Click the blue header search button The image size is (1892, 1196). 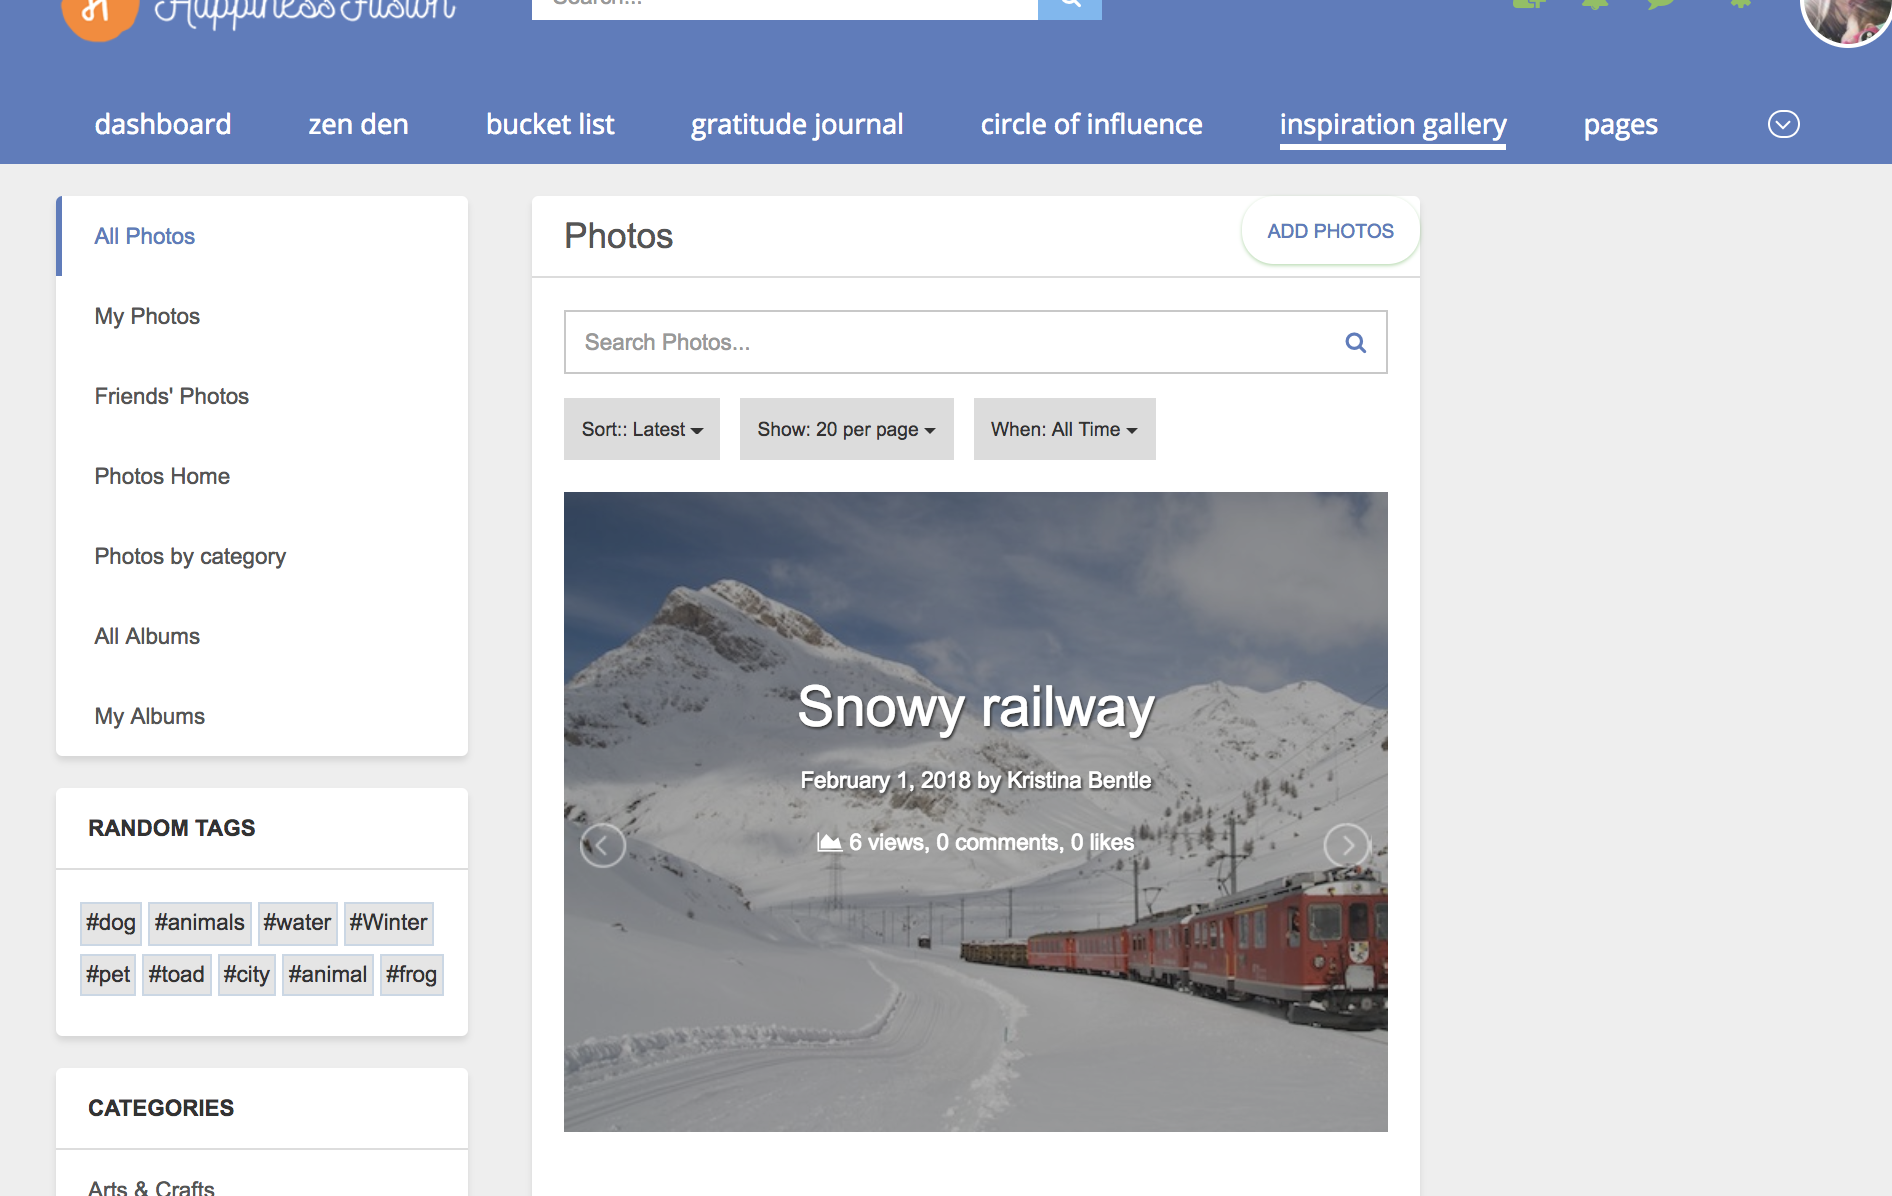point(1070,8)
